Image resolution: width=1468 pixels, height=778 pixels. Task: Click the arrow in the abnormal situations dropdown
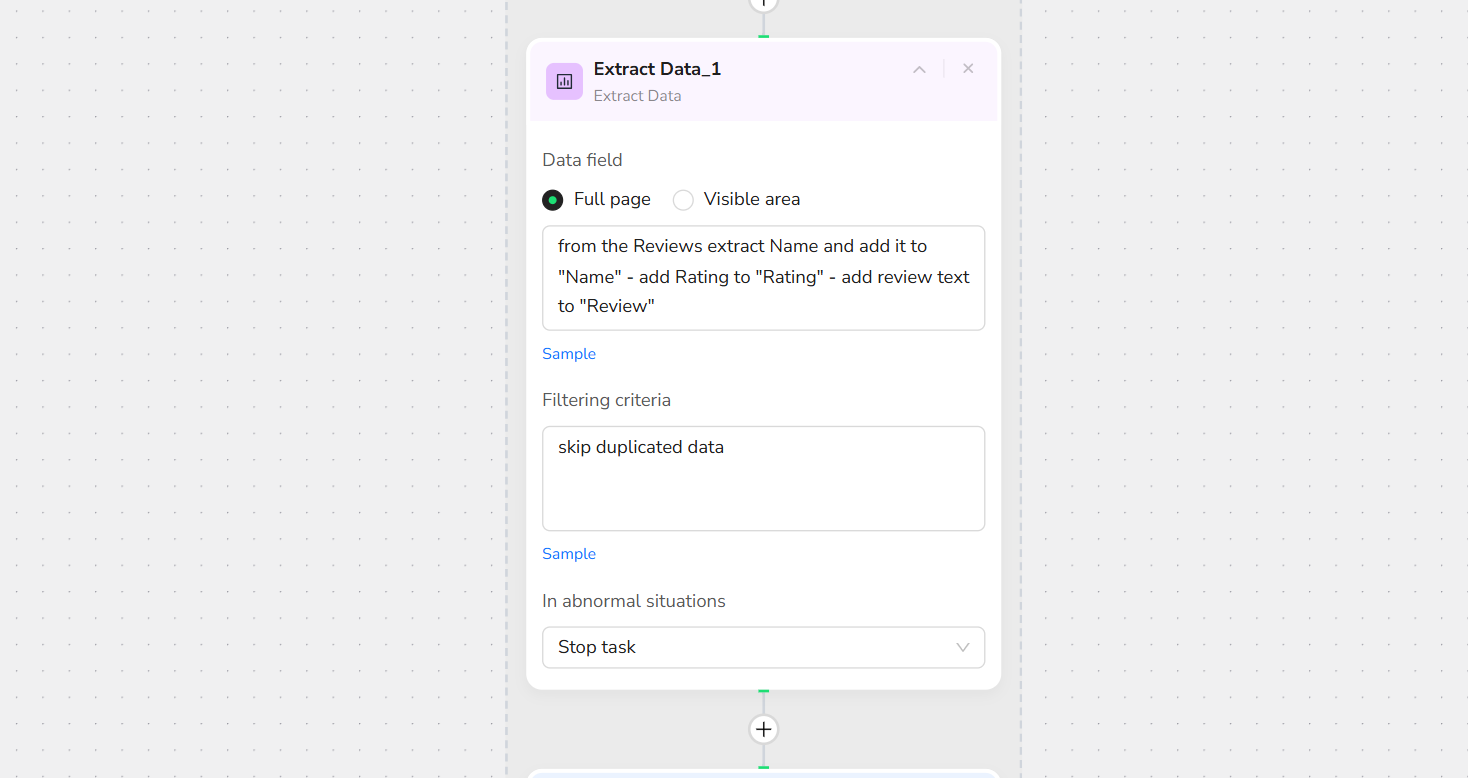click(x=962, y=647)
